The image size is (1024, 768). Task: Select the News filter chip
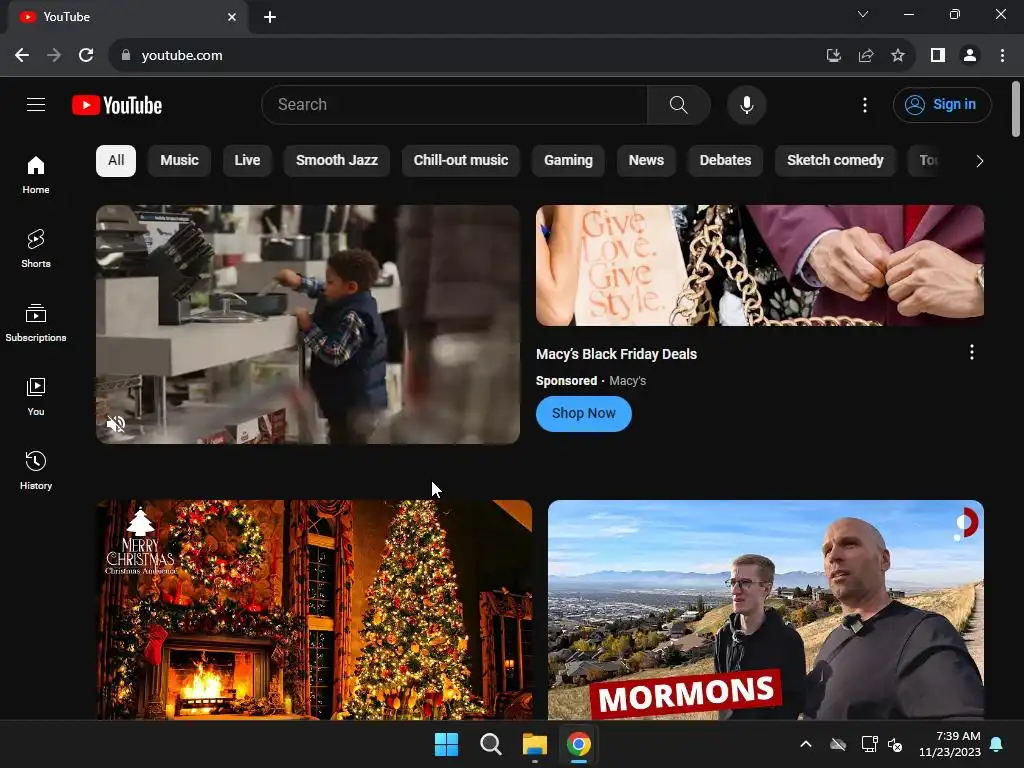(647, 161)
